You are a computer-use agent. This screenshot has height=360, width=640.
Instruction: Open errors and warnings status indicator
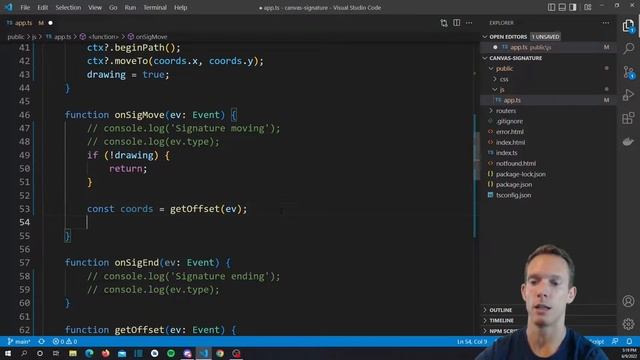[65, 341]
